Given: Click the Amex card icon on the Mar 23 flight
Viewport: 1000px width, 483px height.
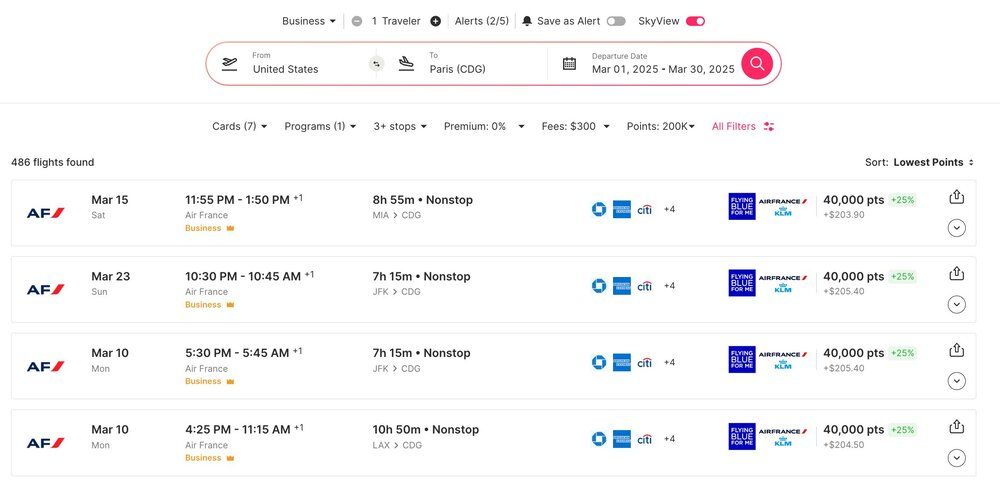Looking at the screenshot, I should point(621,286).
